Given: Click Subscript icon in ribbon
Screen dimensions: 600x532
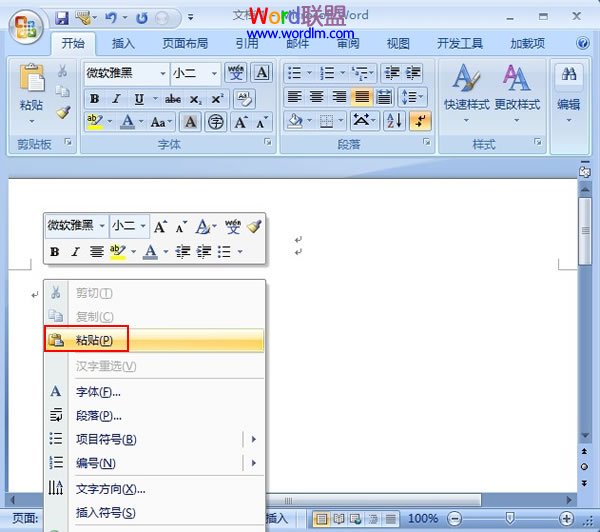Looking at the screenshot, I should click(195, 99).
